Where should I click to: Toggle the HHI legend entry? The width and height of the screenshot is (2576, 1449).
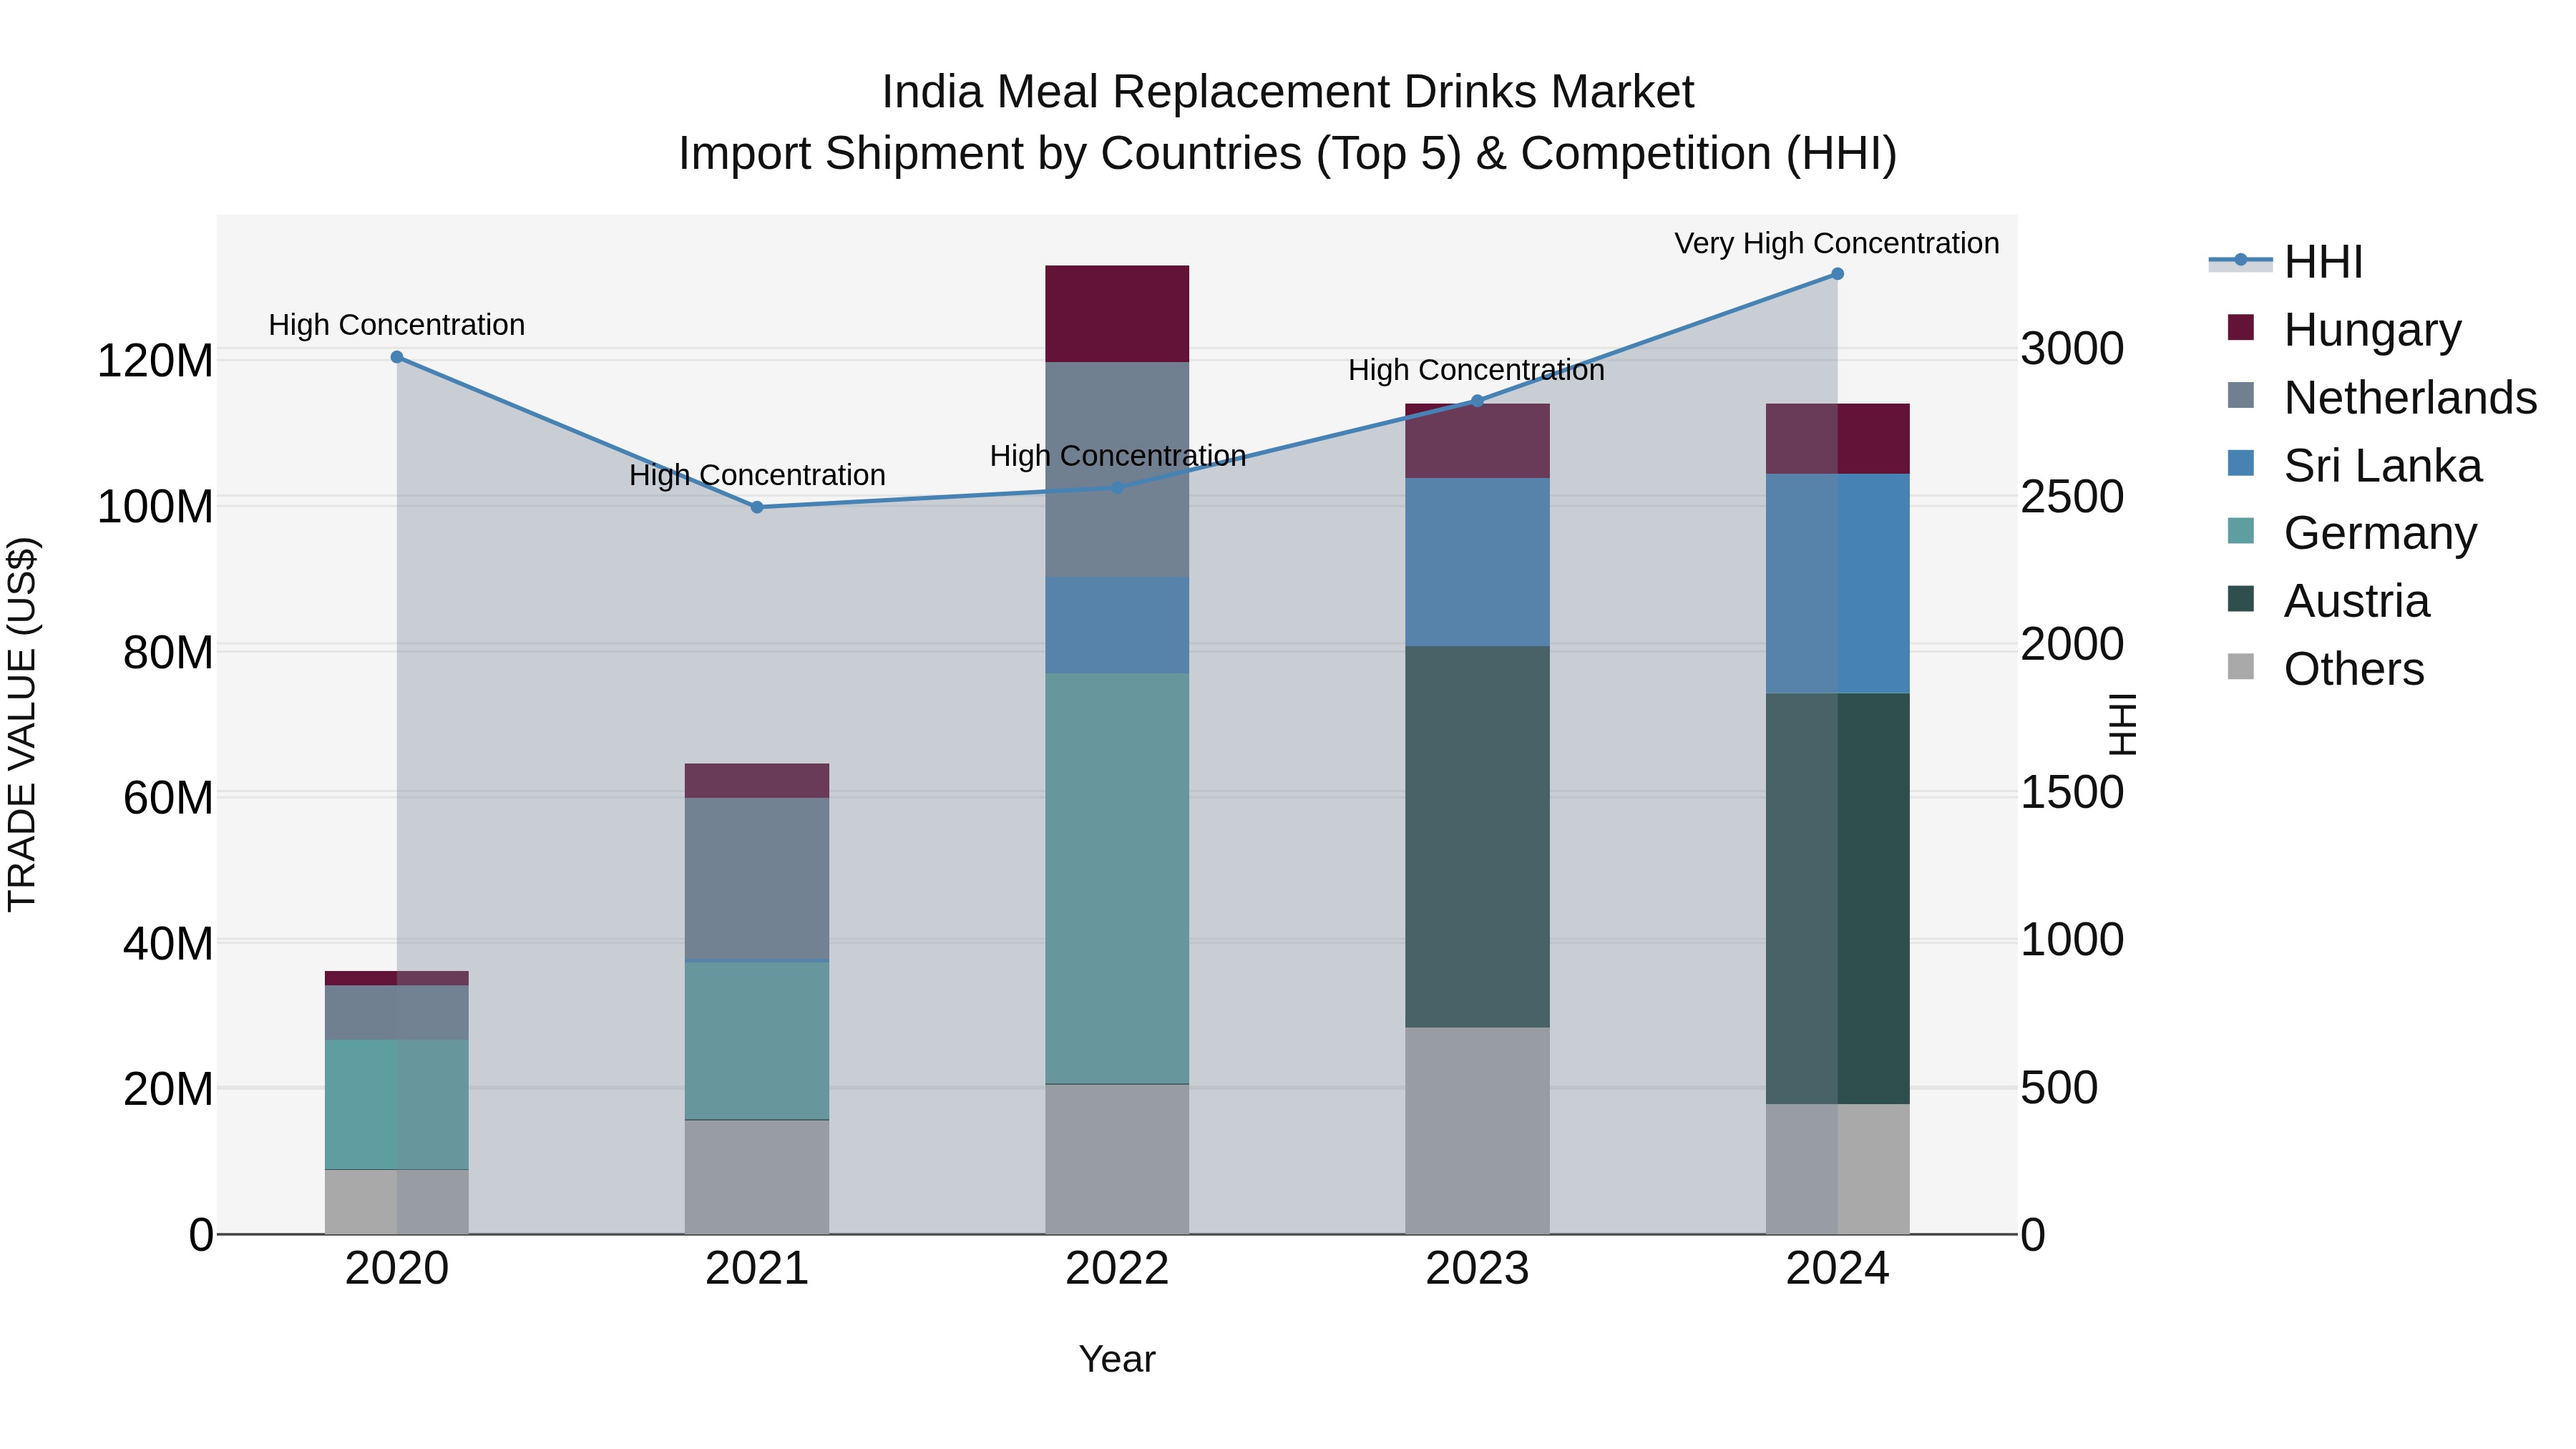[x=2286, y=262]
